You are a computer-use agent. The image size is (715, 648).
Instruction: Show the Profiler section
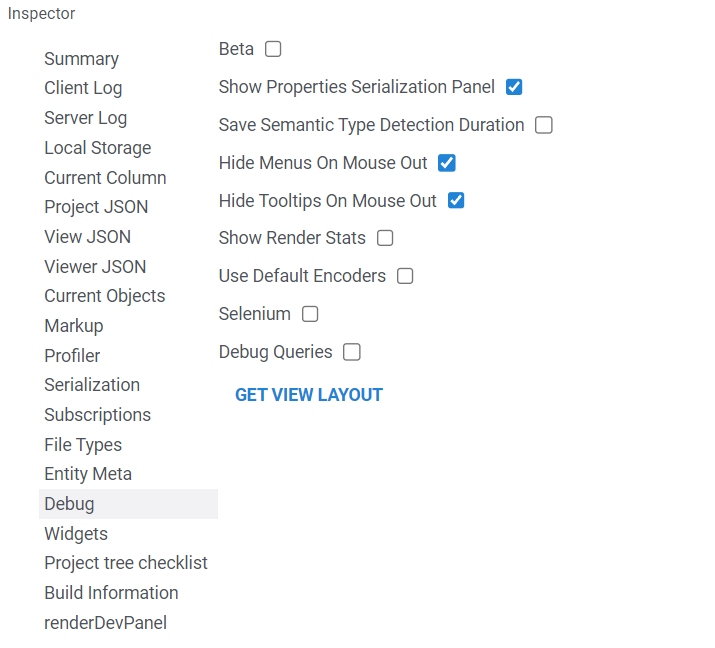point(72,355)
